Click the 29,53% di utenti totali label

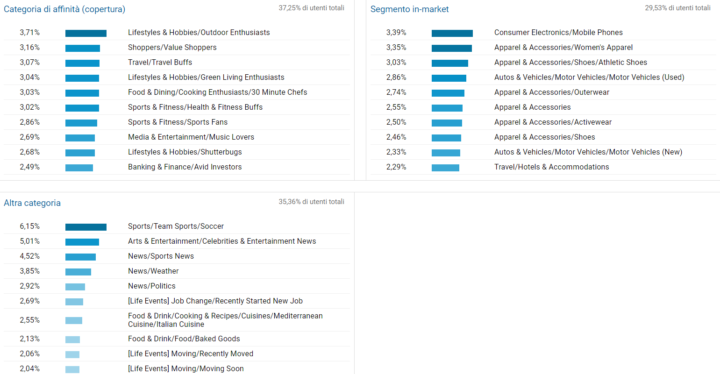(x=678, y=8)
